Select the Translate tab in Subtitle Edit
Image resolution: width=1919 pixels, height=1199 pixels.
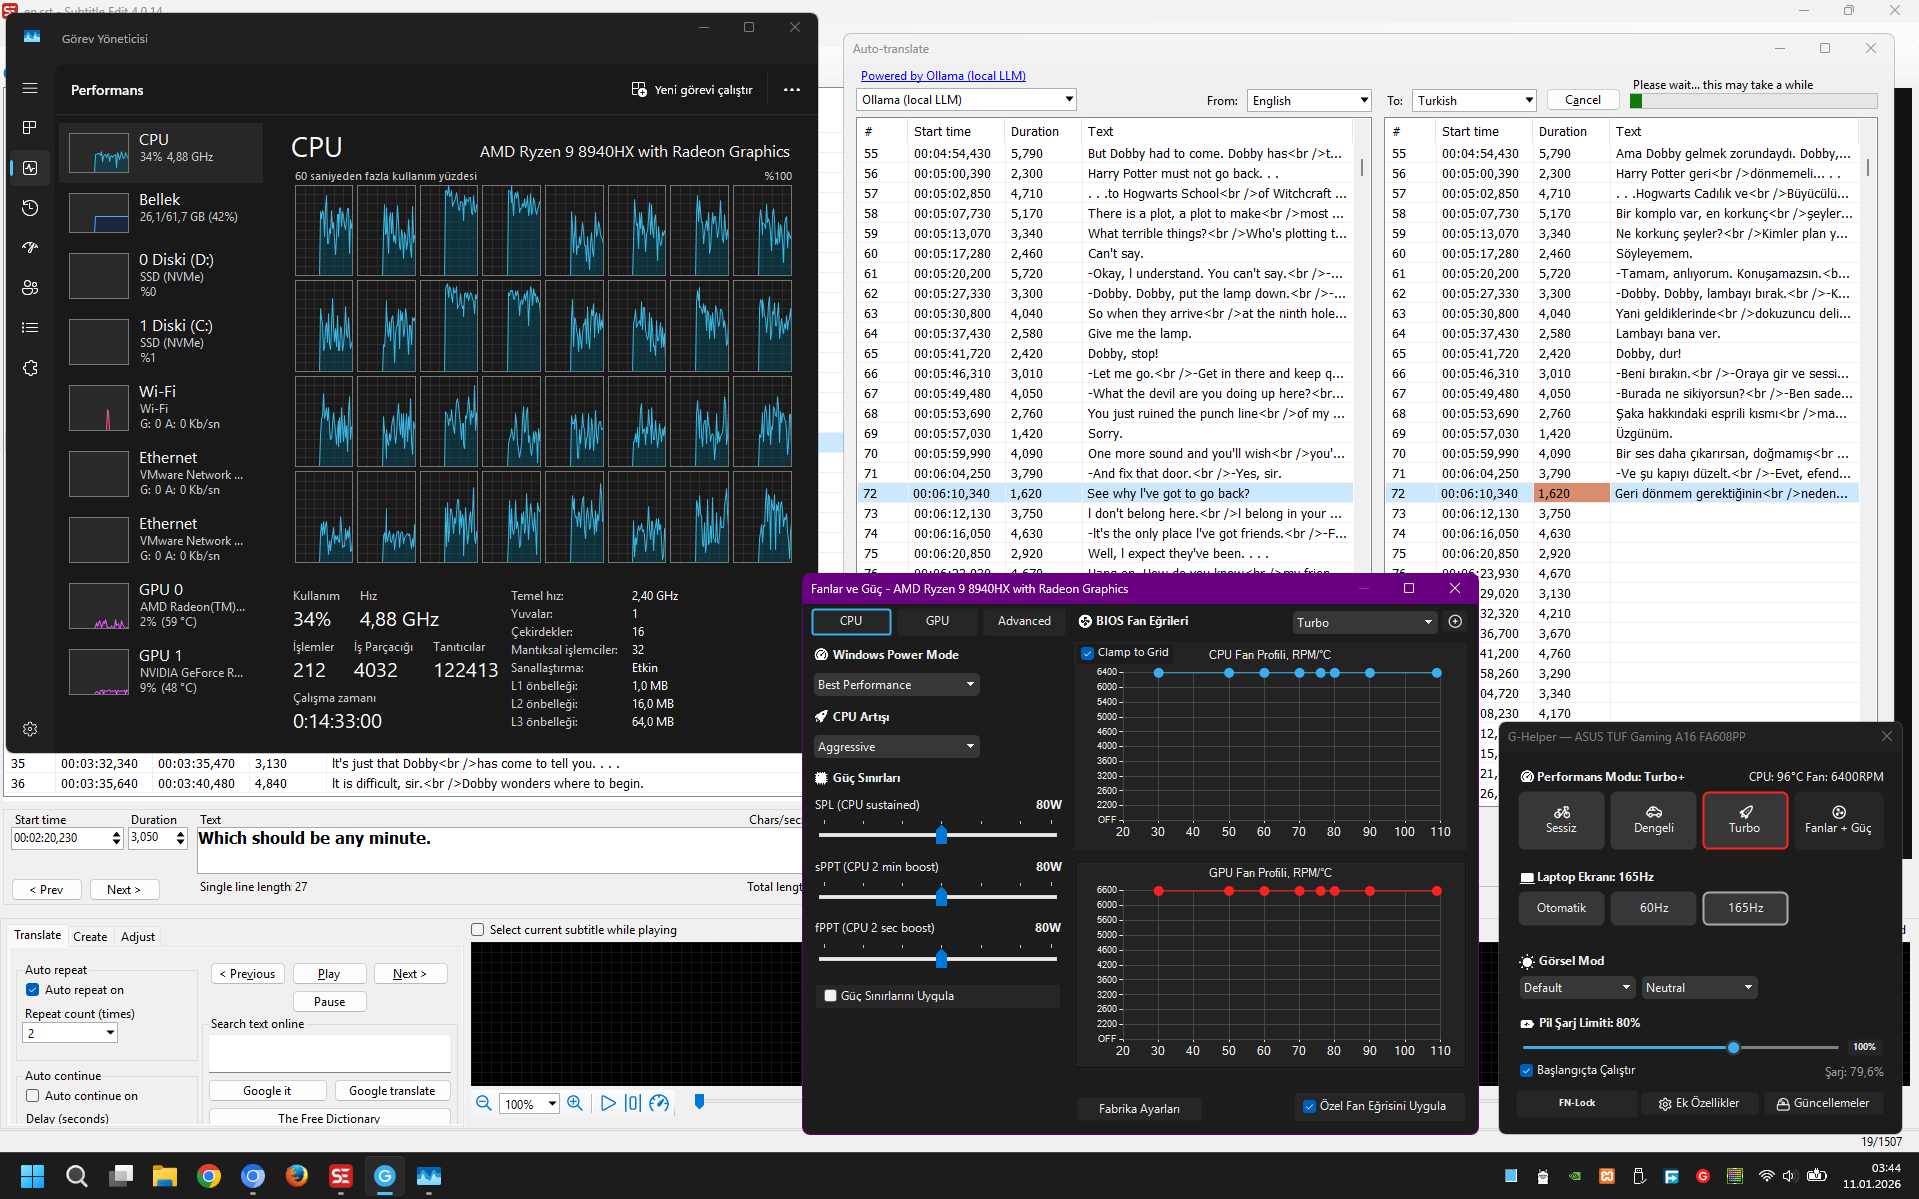click(38, 935)
